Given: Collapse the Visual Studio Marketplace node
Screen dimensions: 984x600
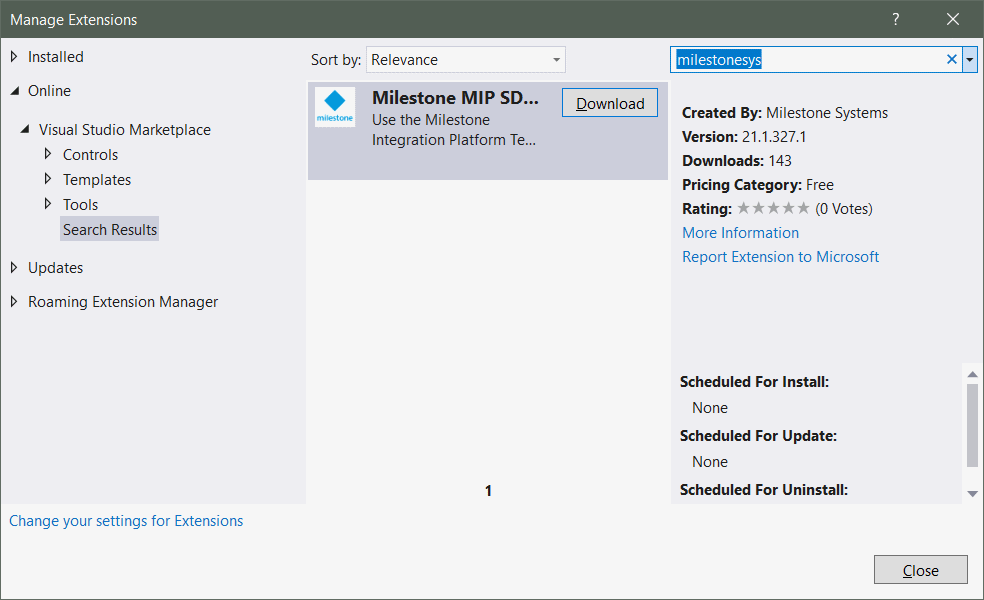Looking at the screenshot, I should click(x=25, y=129).
